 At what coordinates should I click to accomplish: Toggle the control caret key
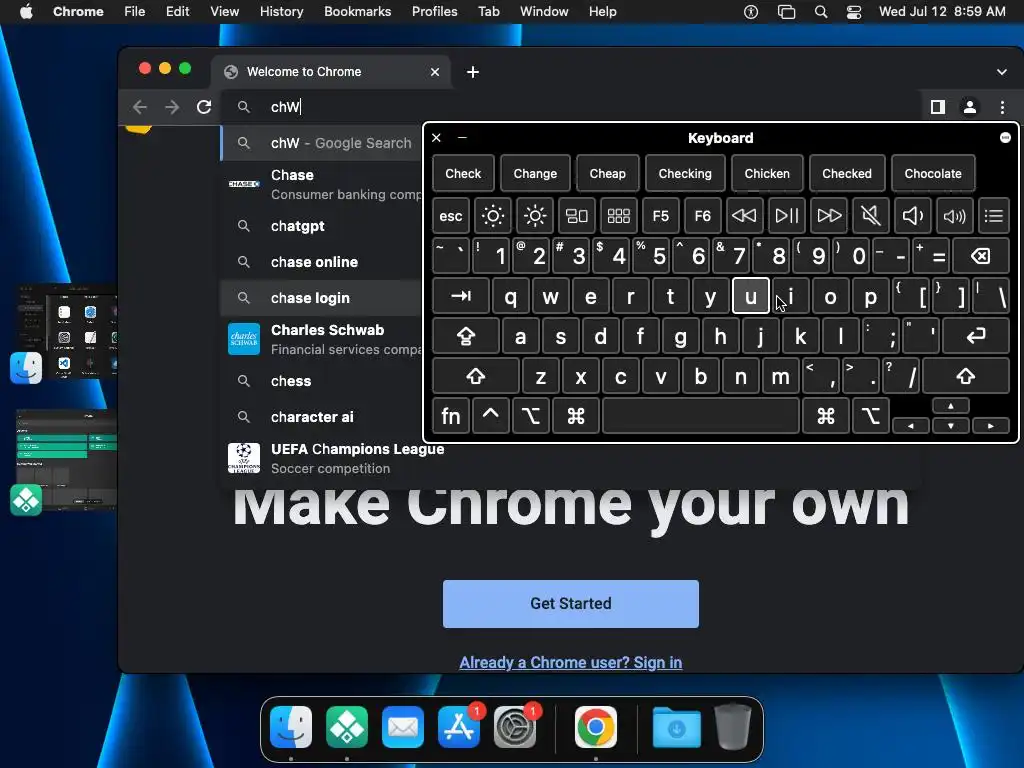click(x=490, y=416)
